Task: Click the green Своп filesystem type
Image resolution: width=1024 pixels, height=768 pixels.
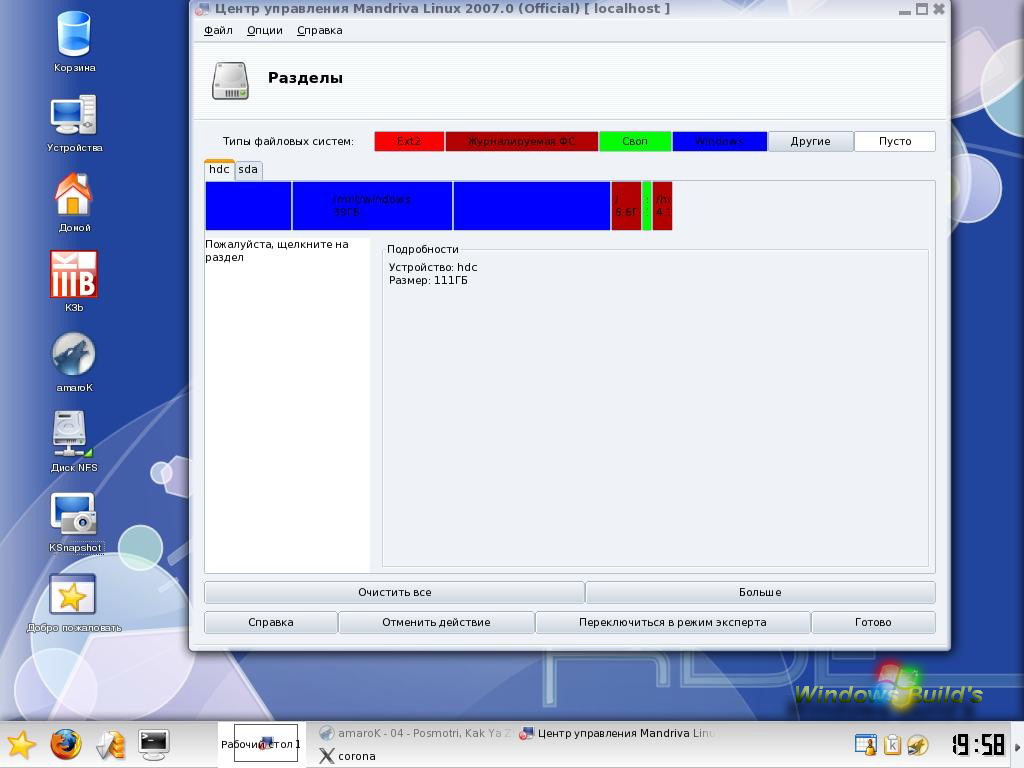Action: (x=635, y=141)
